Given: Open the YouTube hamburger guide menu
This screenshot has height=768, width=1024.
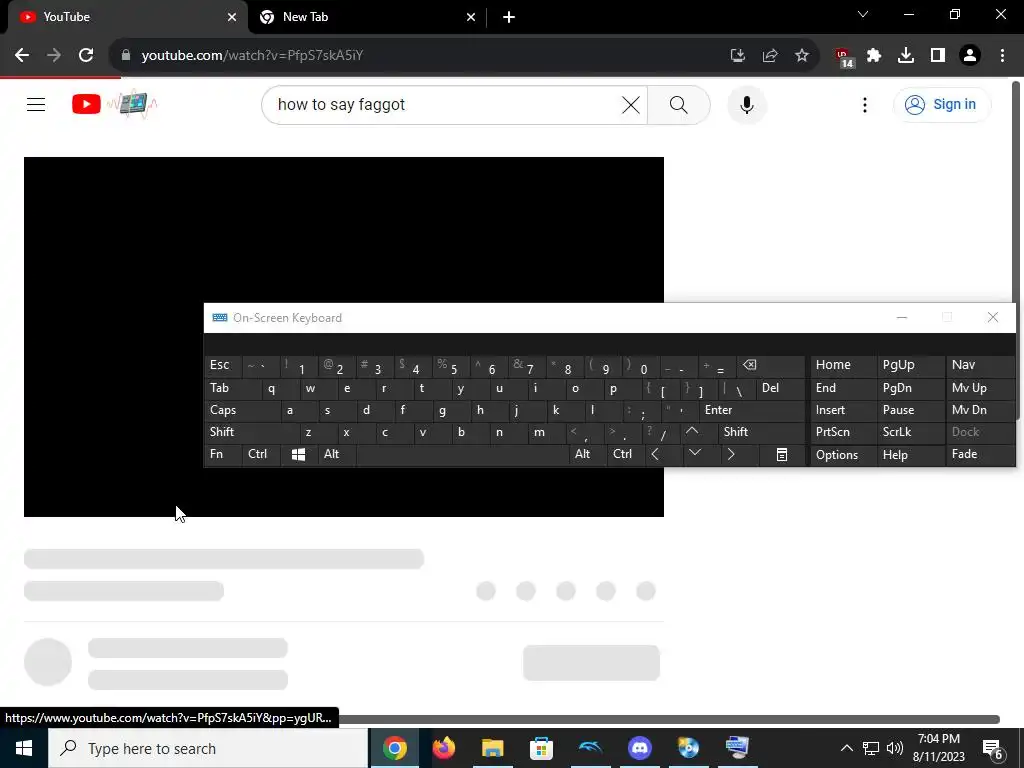Looking at the screenshot, I should (36, 104).
